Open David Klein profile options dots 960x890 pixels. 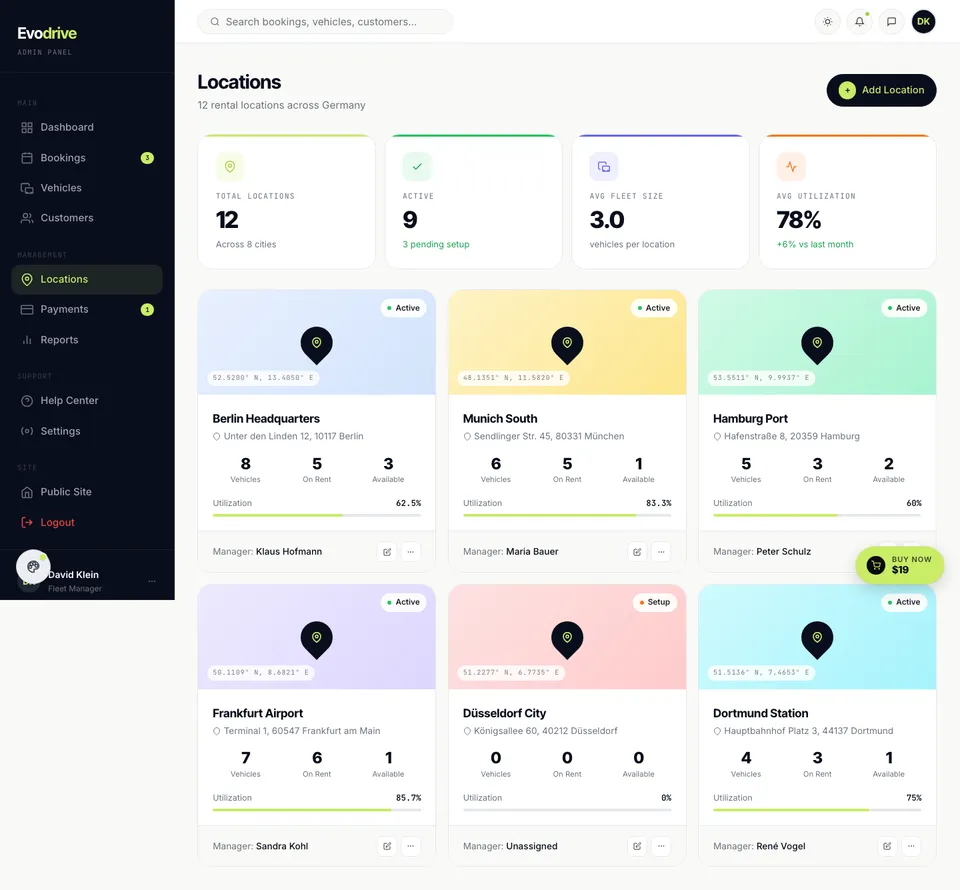pos(152,581)
